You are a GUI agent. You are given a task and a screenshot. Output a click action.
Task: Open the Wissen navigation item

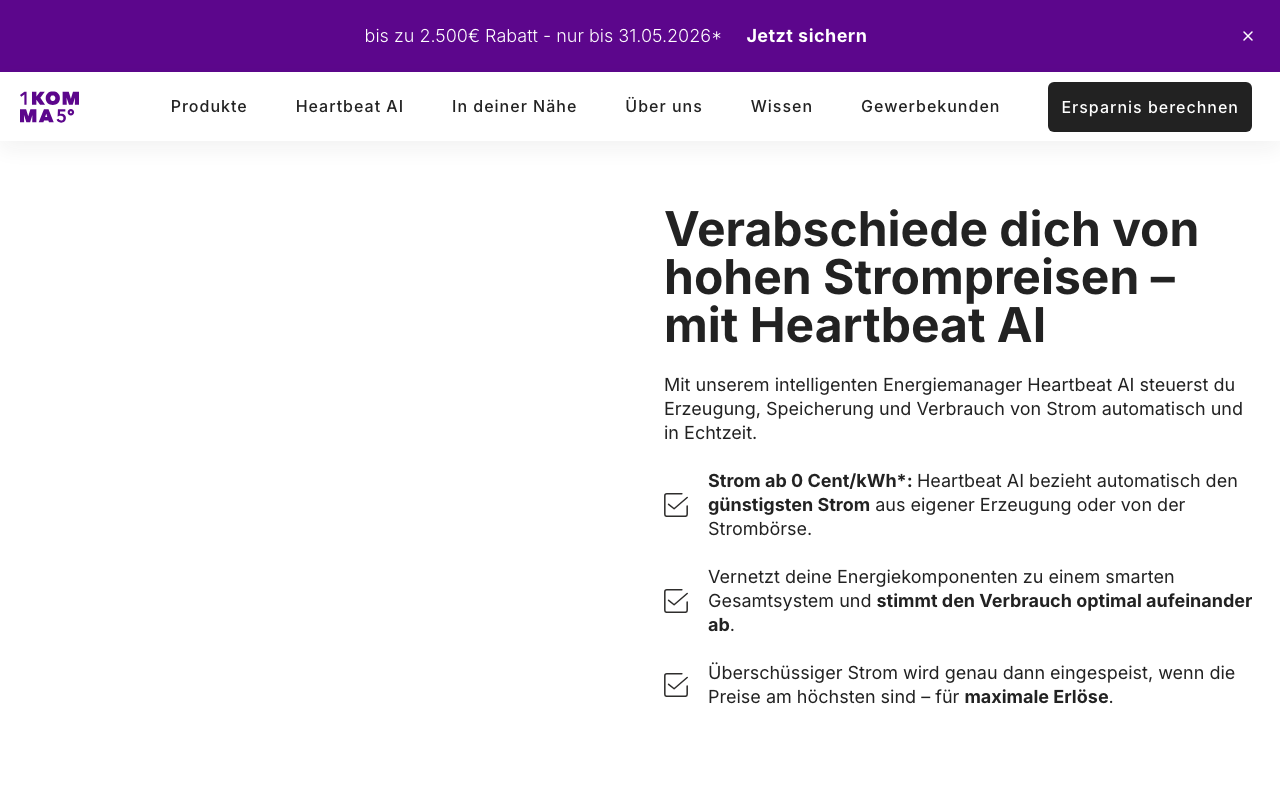(782, 106)
